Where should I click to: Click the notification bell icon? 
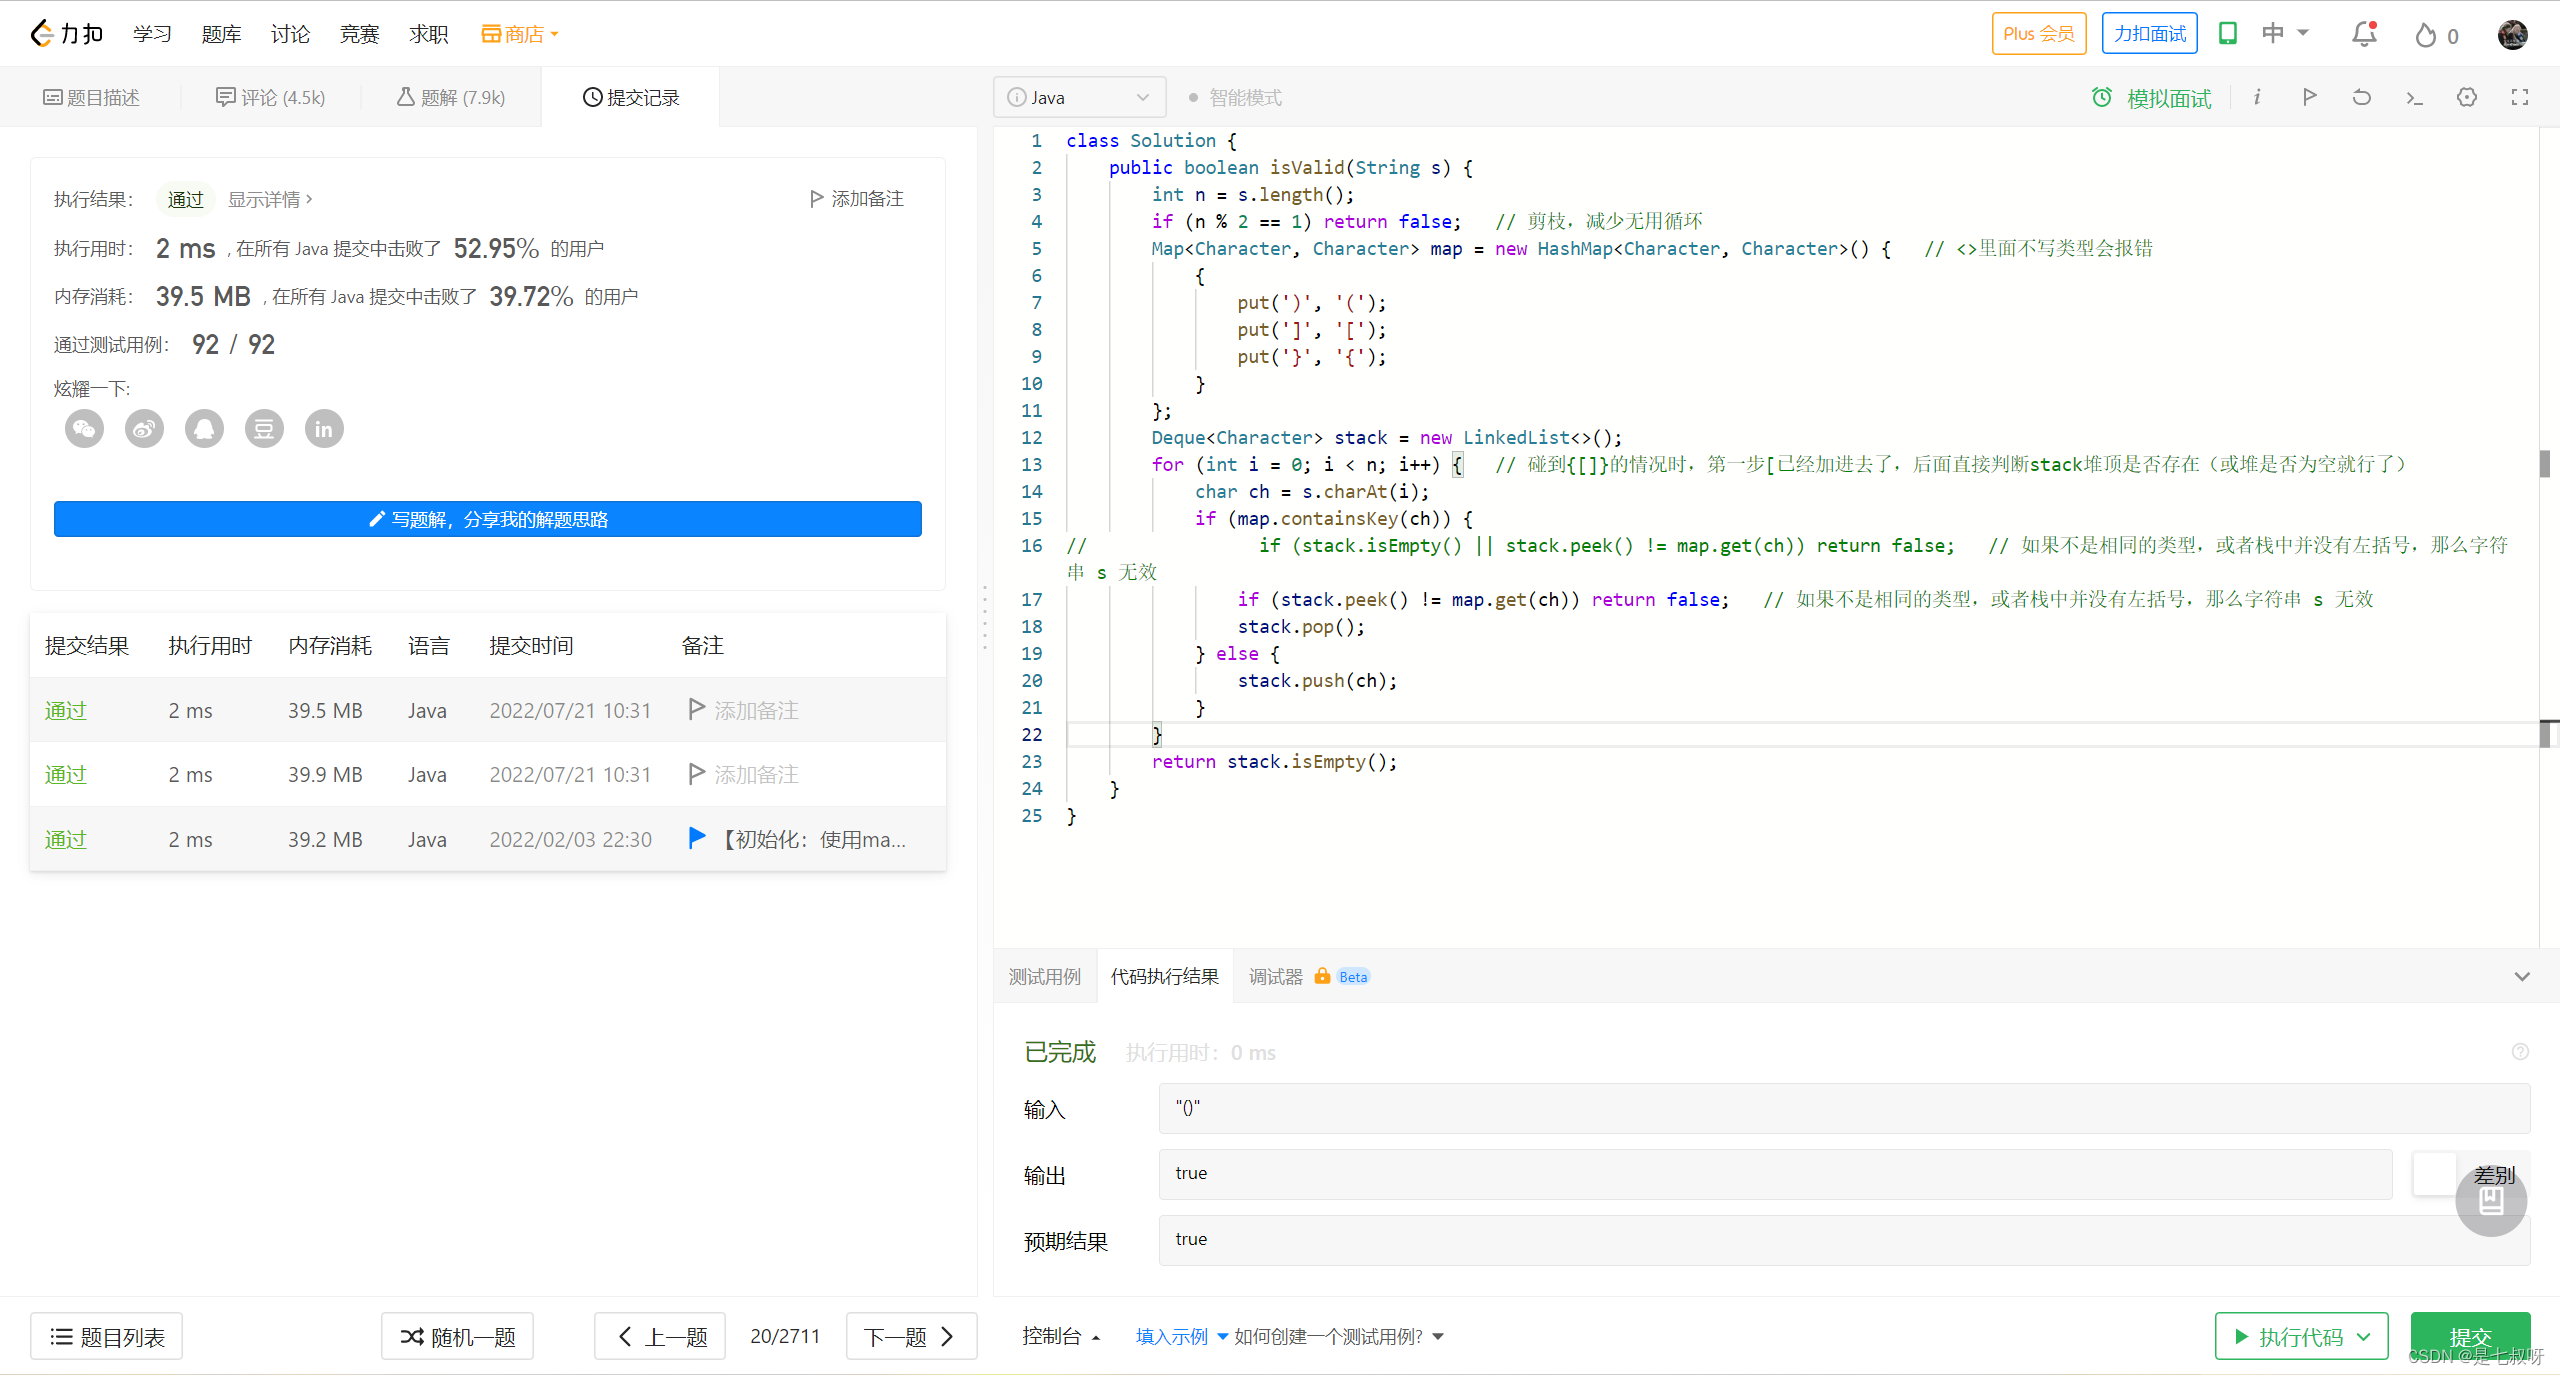tap(2364, 34)
